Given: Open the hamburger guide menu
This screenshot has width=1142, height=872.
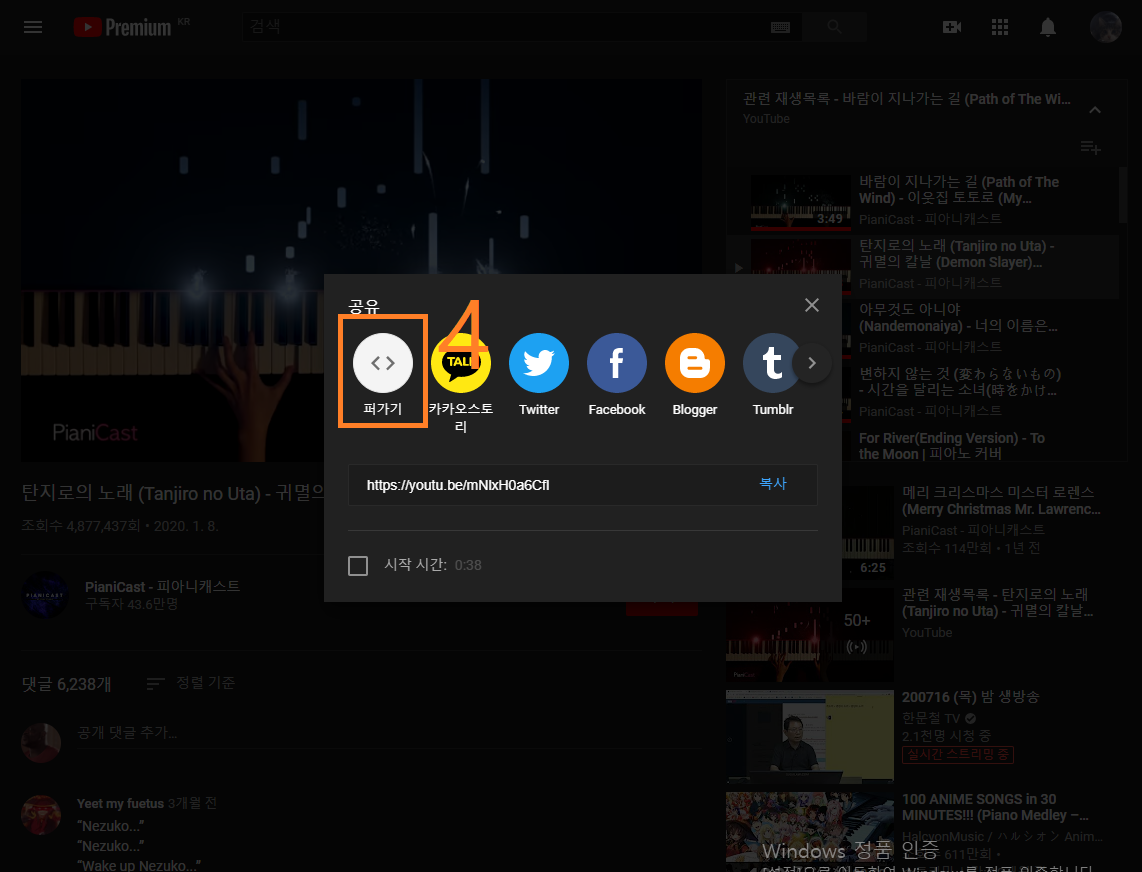Looking at the screenshot, I should pyautogui.click(x=33, y=27).
